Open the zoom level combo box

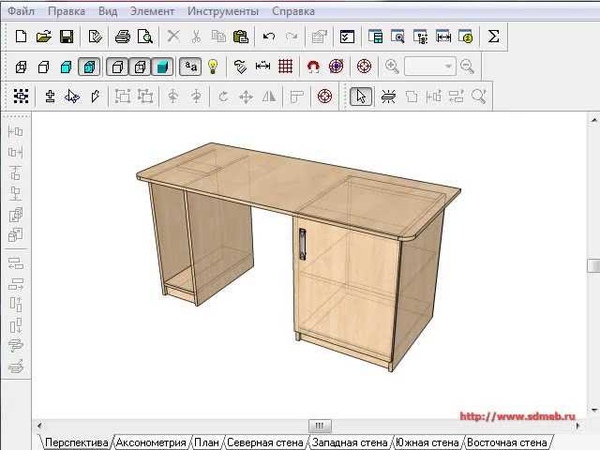(430, 67)
